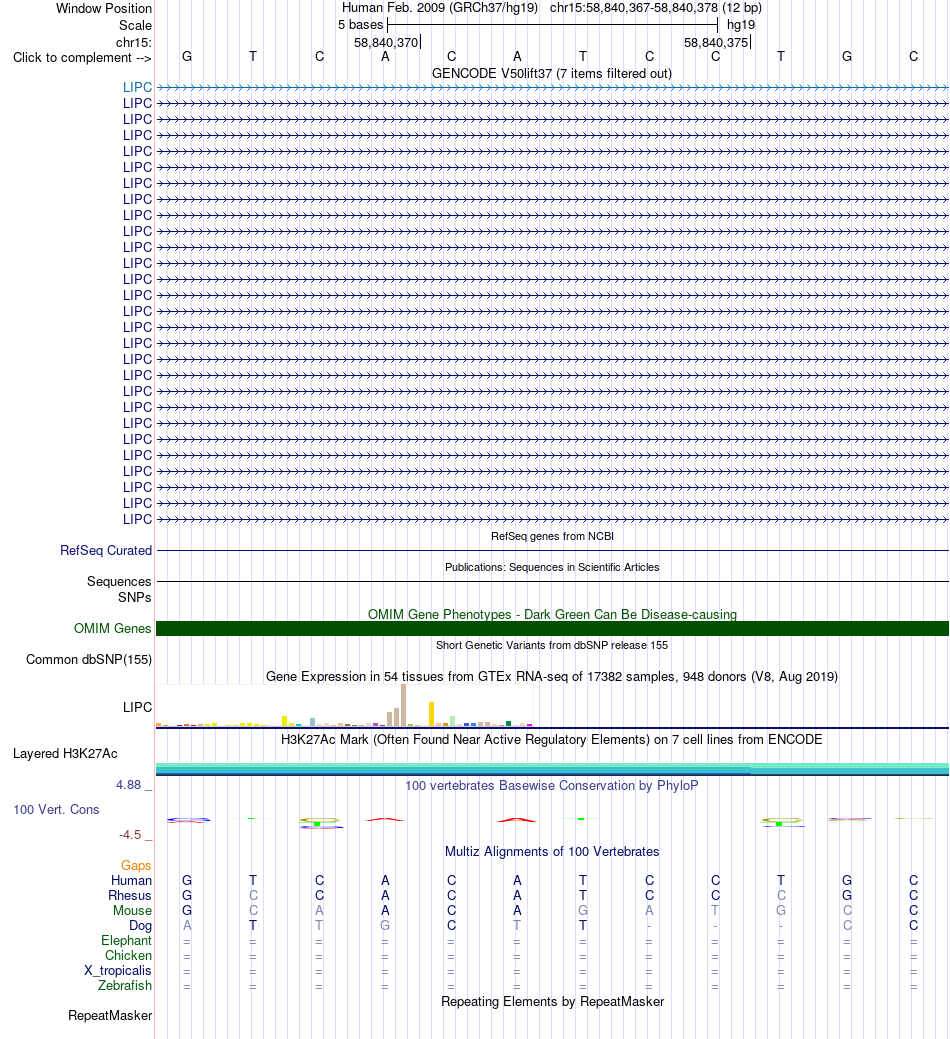Screen dimensions: 950x1039
Task: Click the teal H3K27Ac signal band
Action: pos(552,769)
